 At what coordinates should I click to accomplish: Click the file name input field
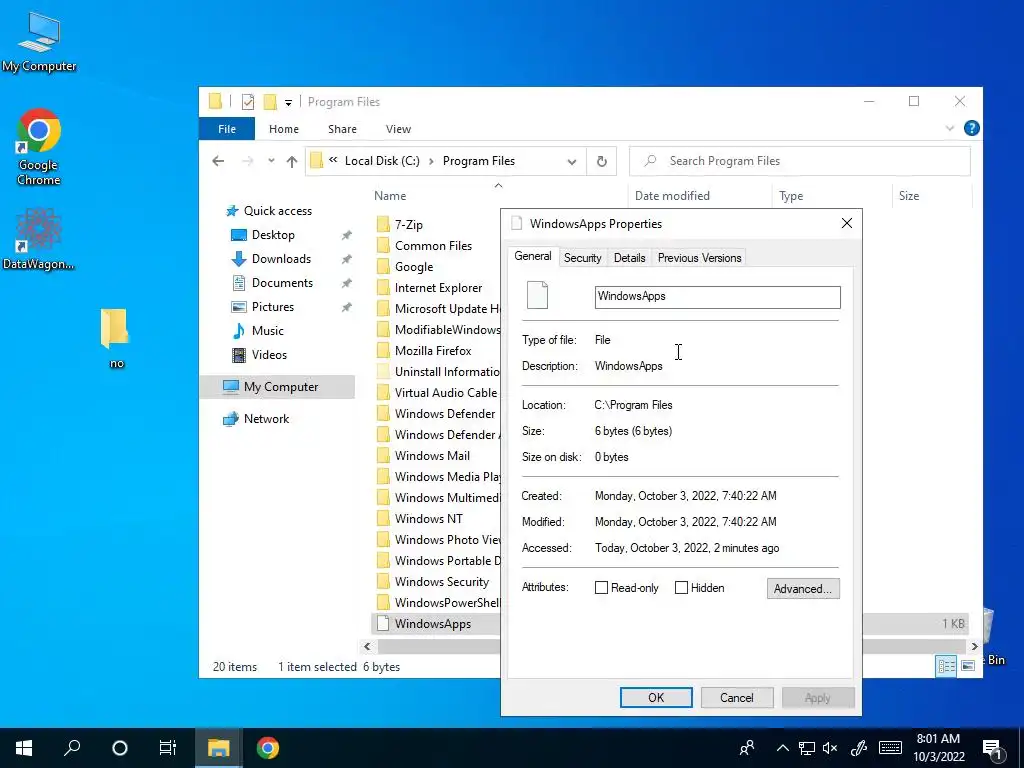click(717, 297)
